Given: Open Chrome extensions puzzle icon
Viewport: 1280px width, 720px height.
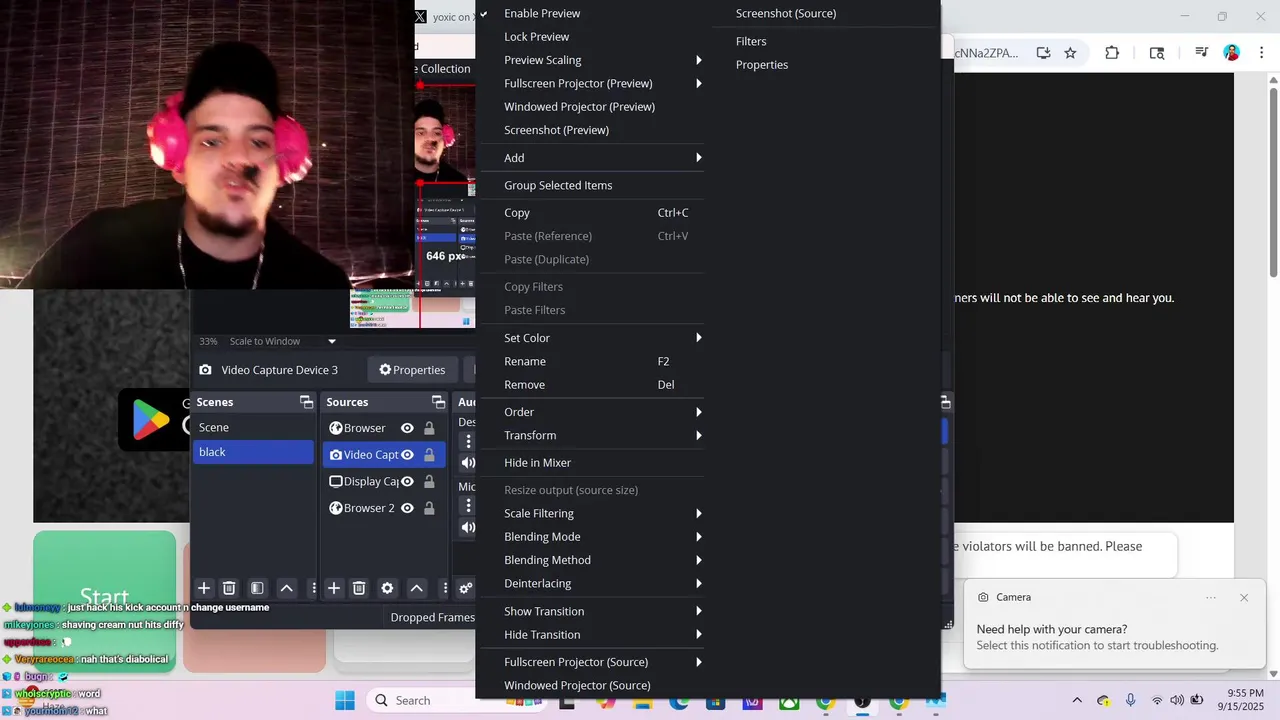Looking at the screenshot, I should click(x=1112, y=53).
